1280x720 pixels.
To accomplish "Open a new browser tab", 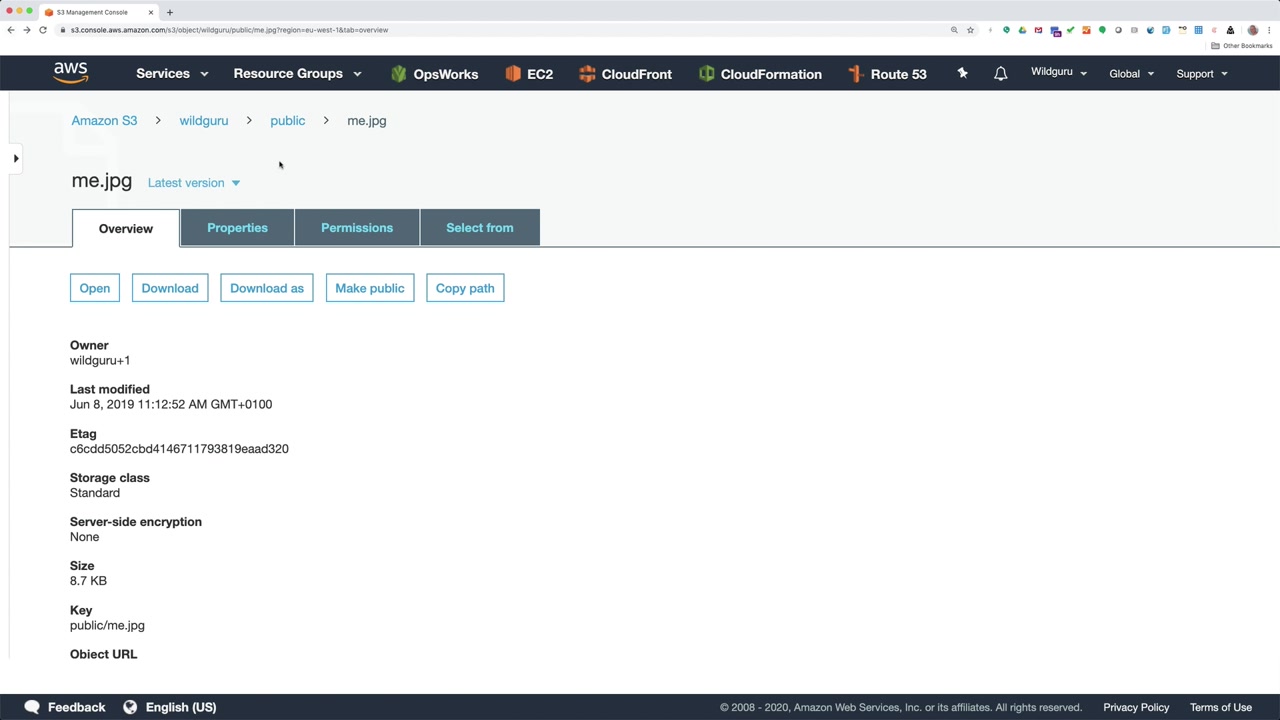I will click(x=170, y=12).
